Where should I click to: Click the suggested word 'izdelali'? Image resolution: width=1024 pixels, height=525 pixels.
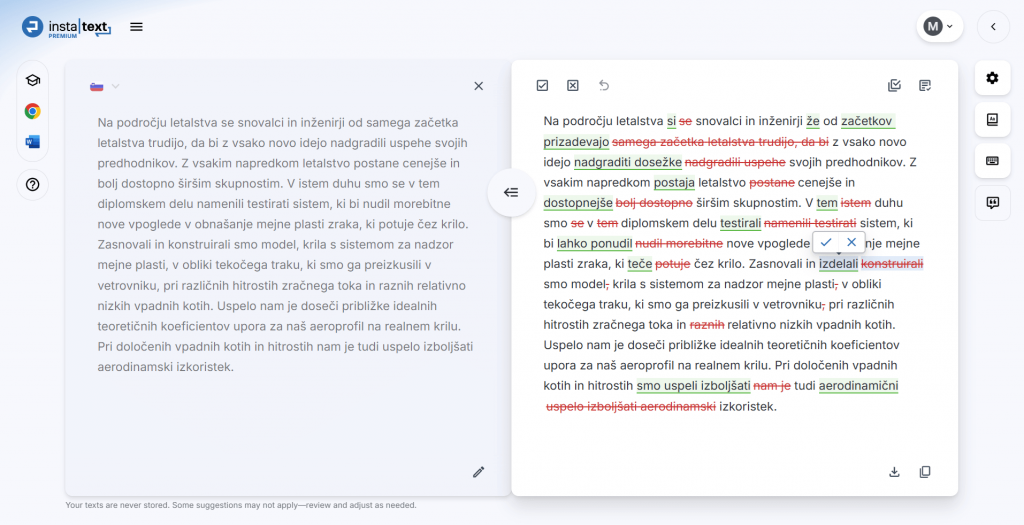[x=837, y=264]
